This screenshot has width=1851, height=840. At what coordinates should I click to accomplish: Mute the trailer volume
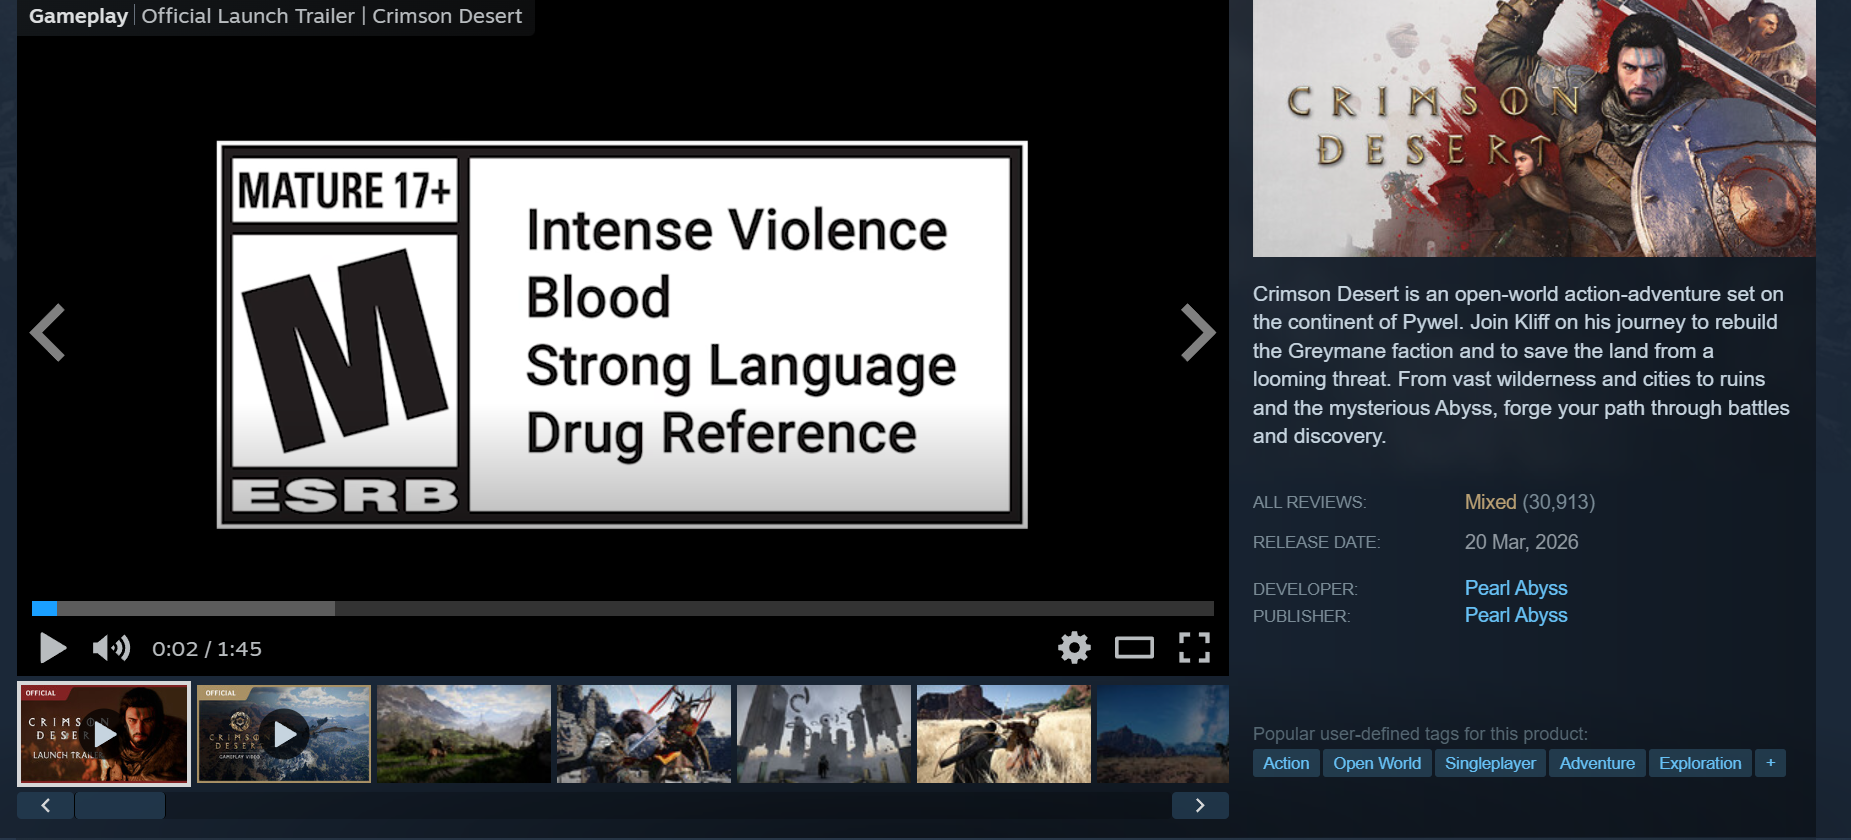(x=111, y=648)
